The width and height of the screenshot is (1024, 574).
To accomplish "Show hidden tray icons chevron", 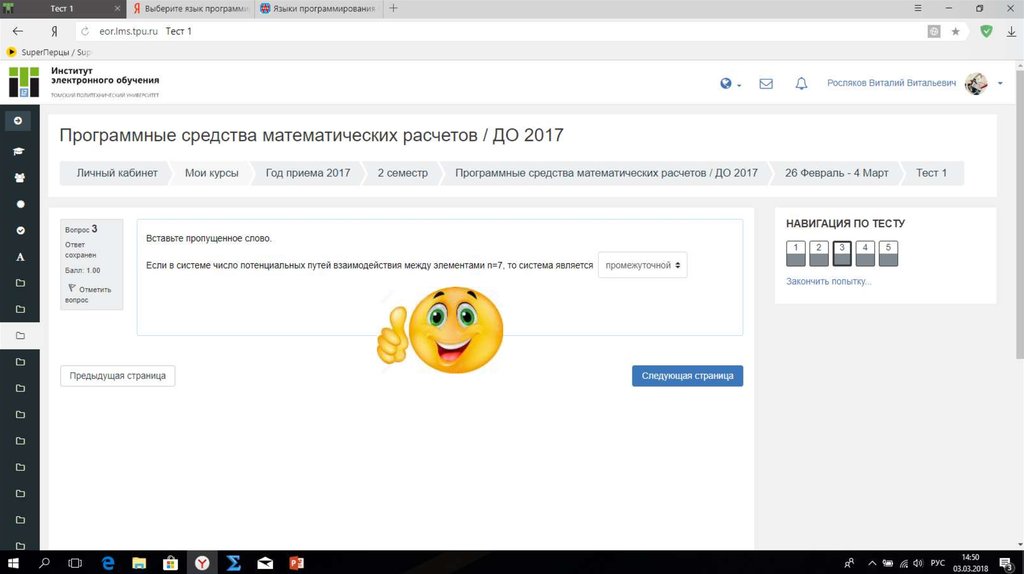I will click(x=872, y=563).
